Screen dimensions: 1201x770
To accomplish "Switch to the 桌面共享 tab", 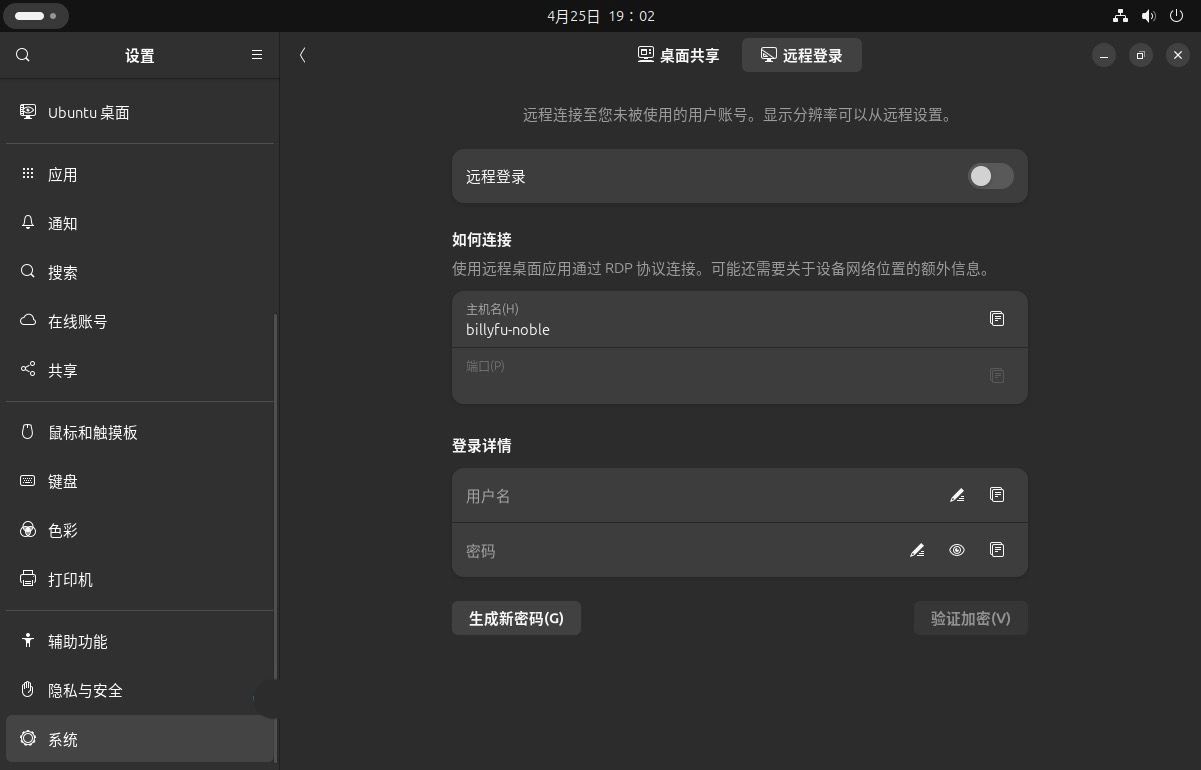I will tap(677, 55).
